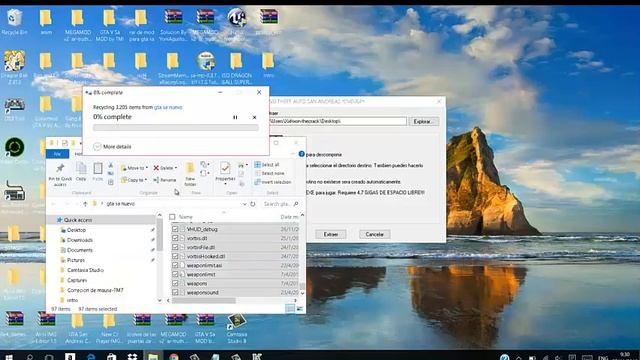Click Select all in the ribbon

pos(267,164)
